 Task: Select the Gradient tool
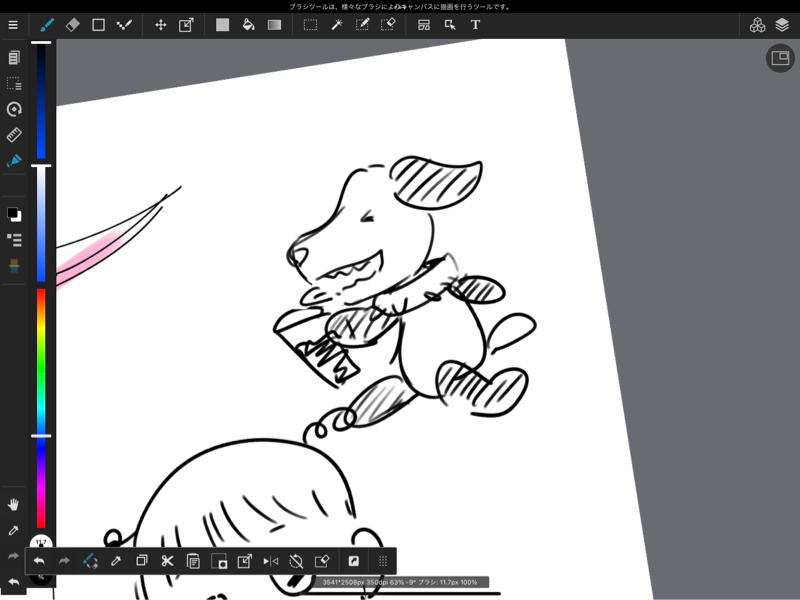point(274,25)
